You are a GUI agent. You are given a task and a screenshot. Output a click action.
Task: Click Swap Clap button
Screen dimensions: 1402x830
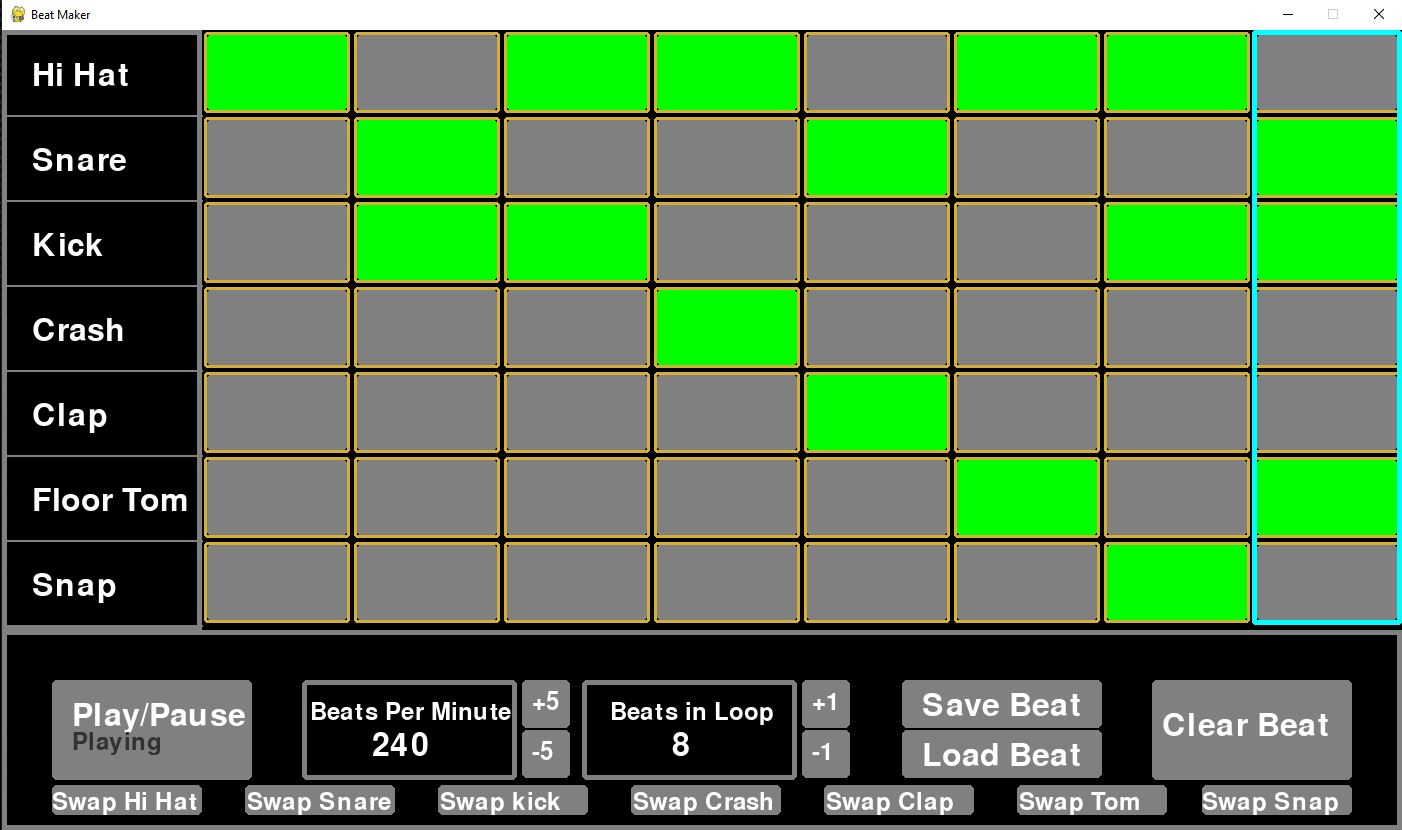pyautogui.click(x=899, y=800)
